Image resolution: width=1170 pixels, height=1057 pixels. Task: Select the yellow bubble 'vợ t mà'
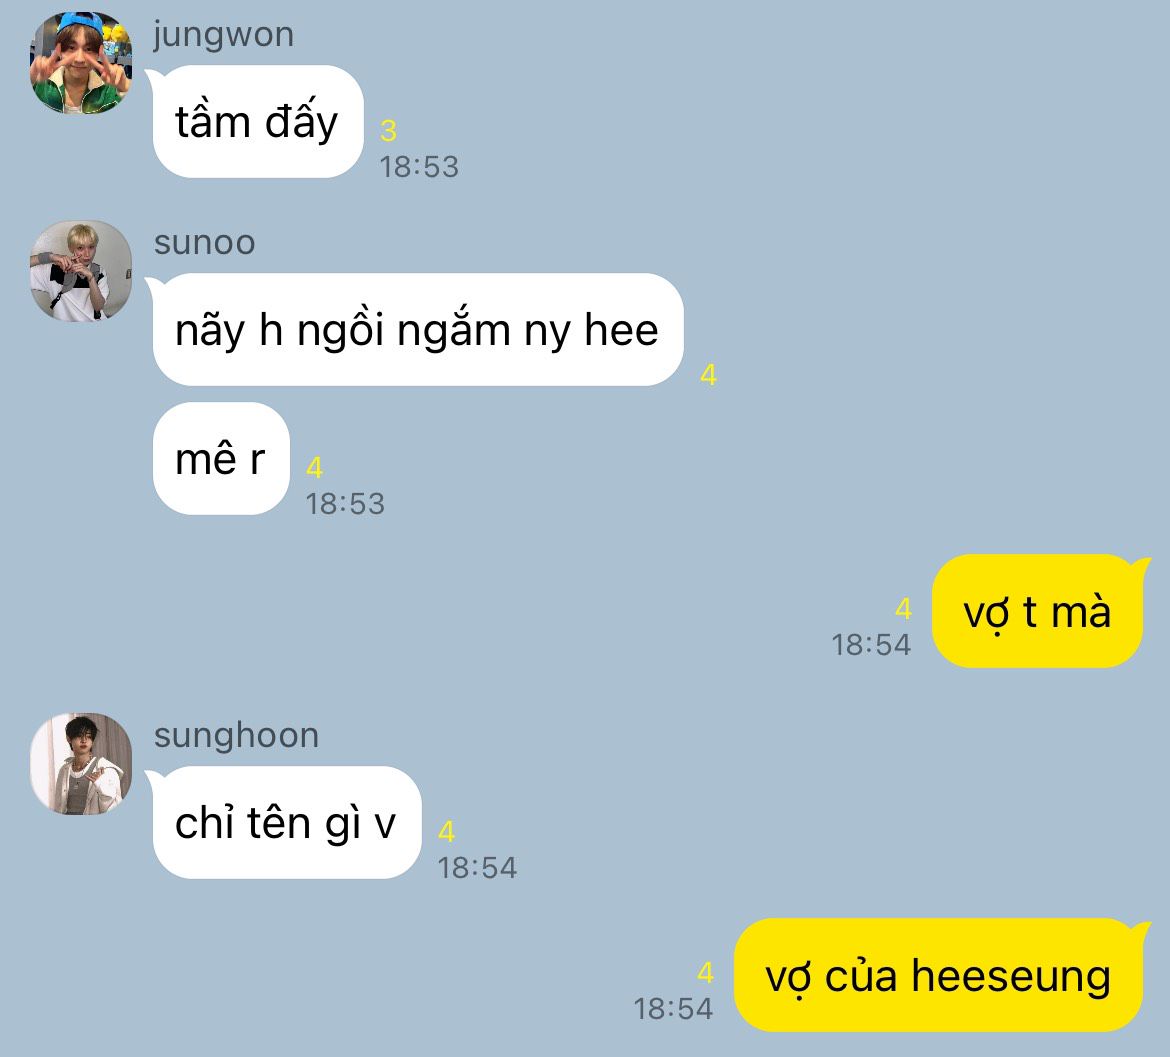pyautogui.click(x=1037, y=611)
